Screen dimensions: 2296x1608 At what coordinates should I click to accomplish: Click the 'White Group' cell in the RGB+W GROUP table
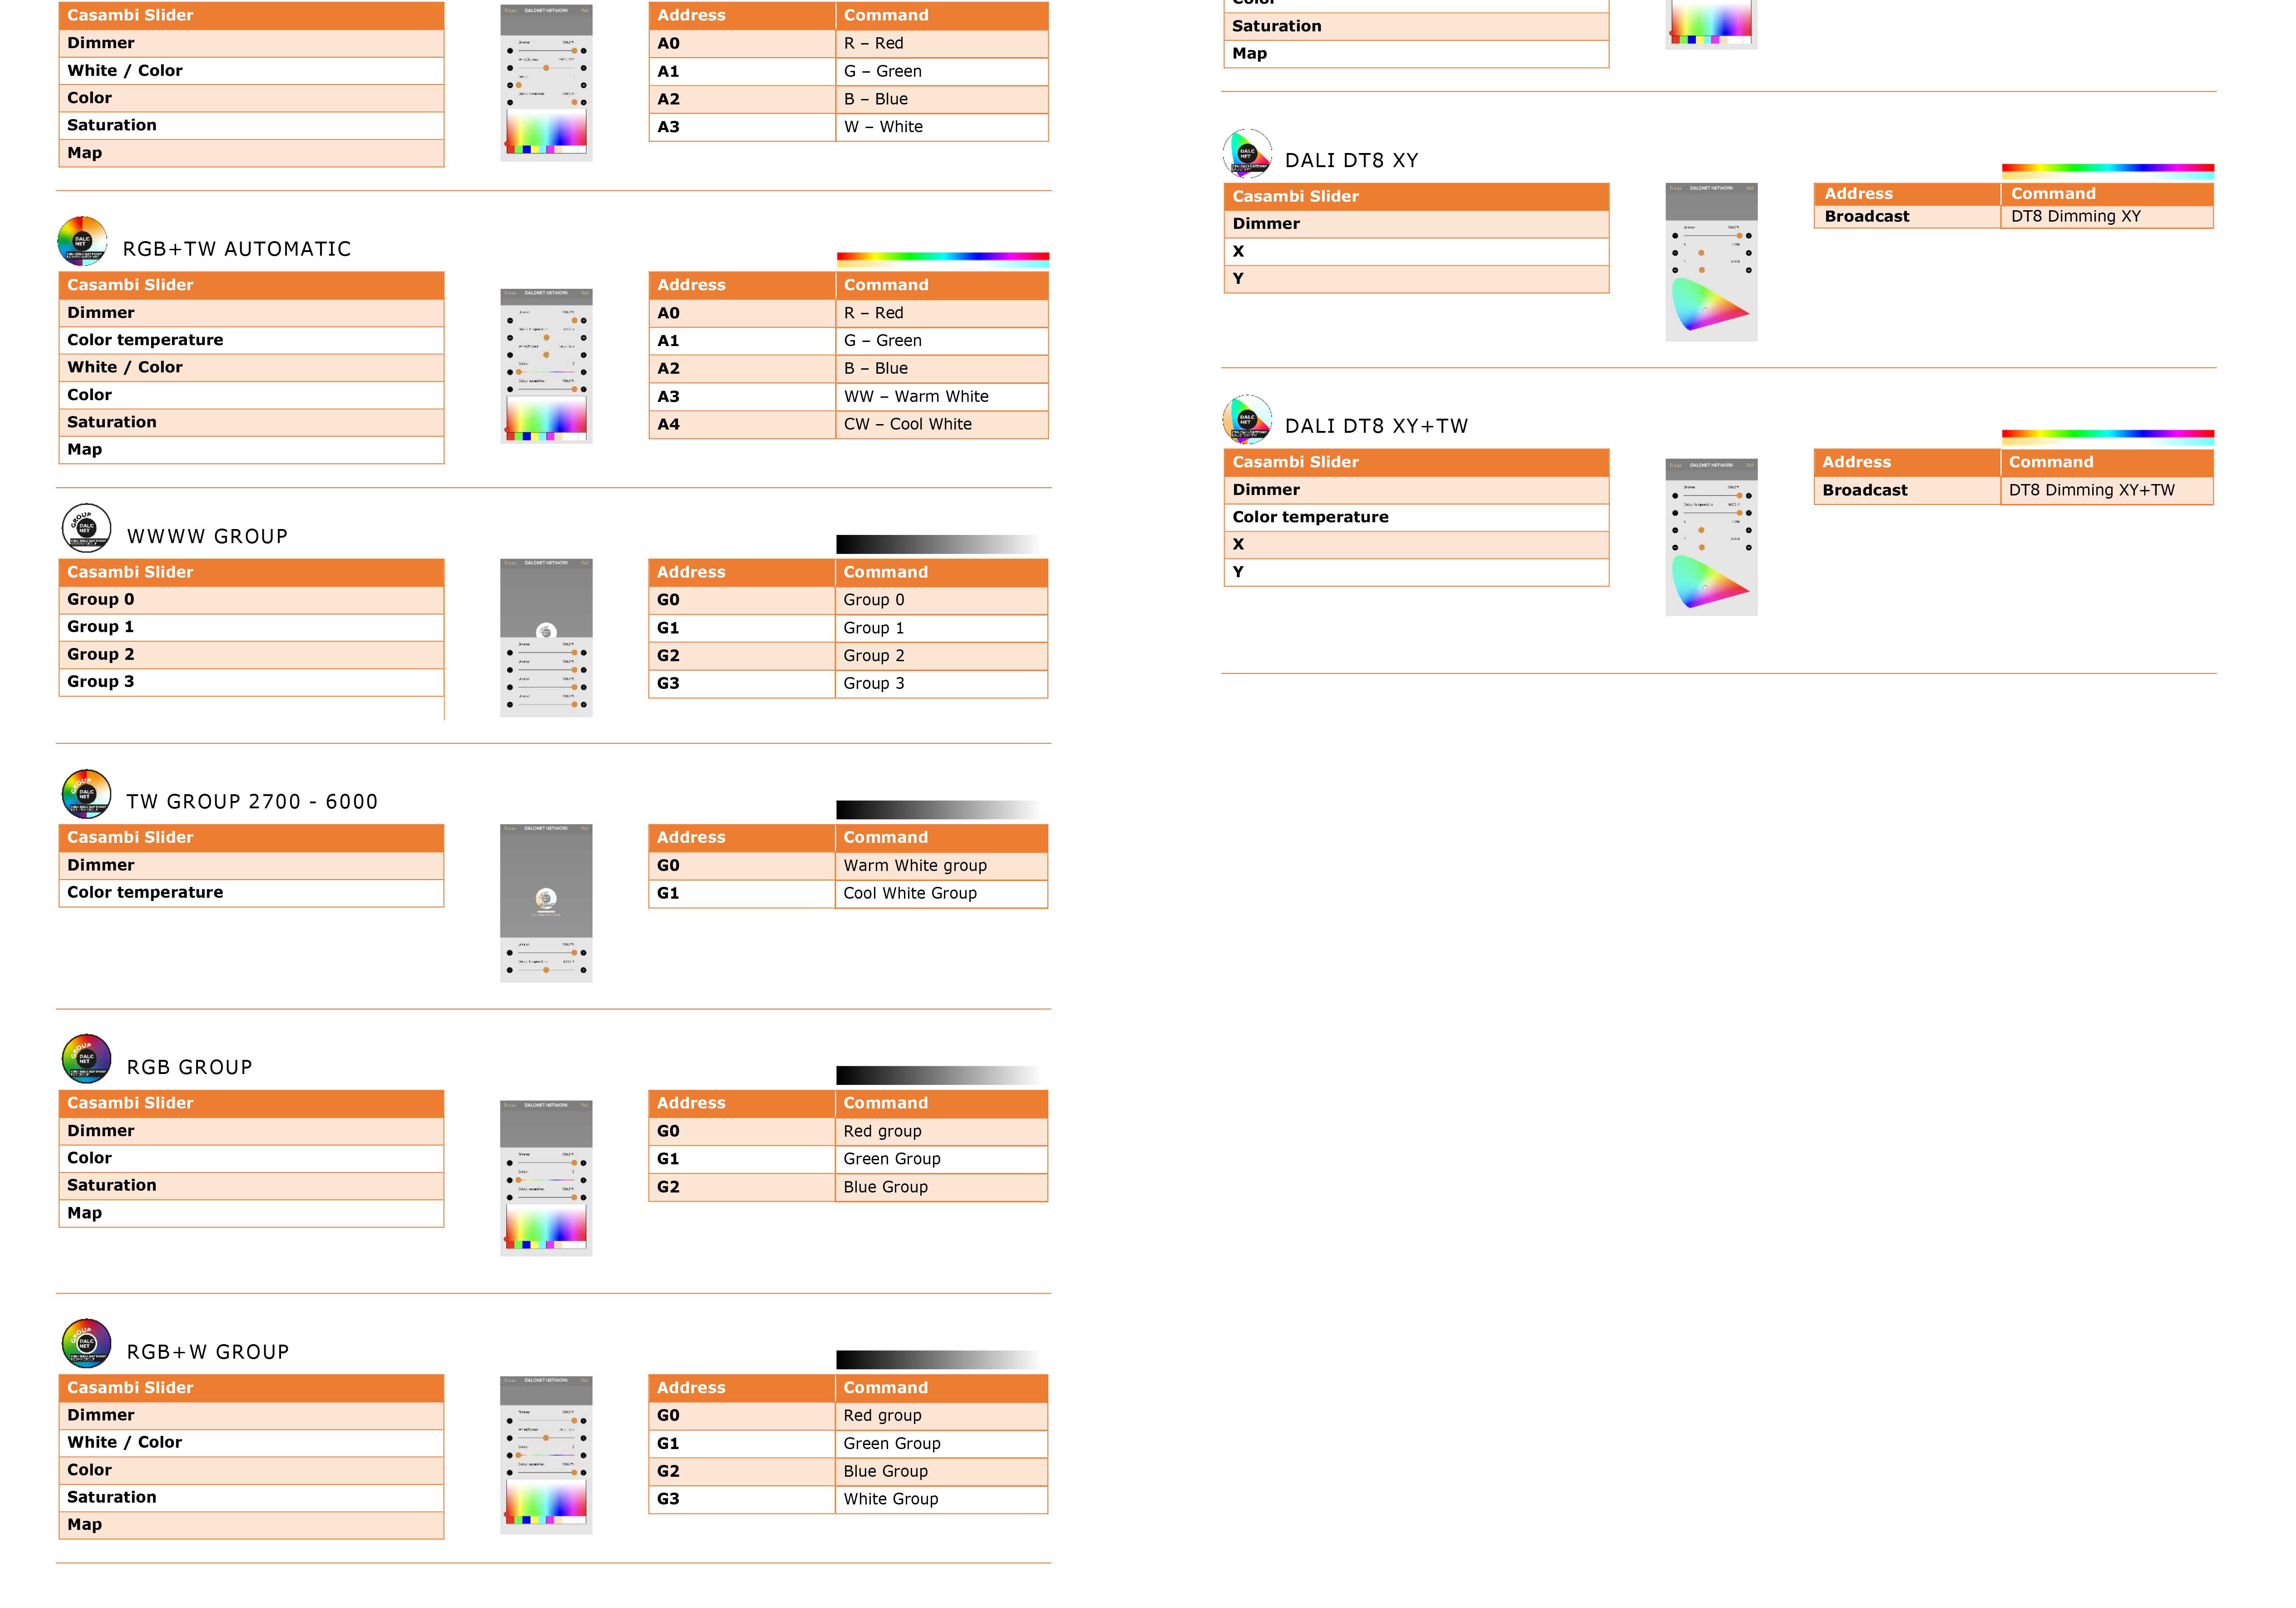[x=941, y=1499]
